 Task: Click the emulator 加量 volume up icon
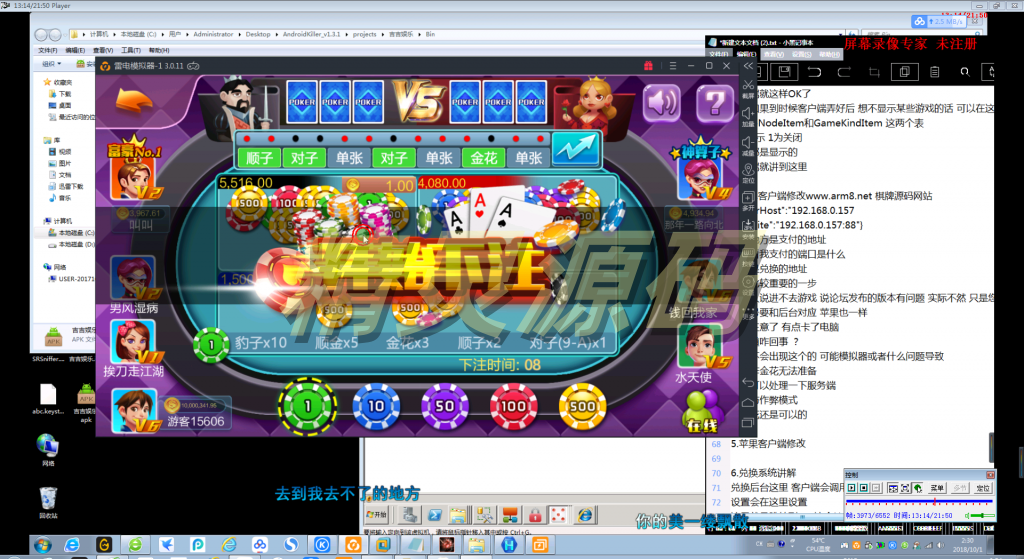click(x=748, y=114)
